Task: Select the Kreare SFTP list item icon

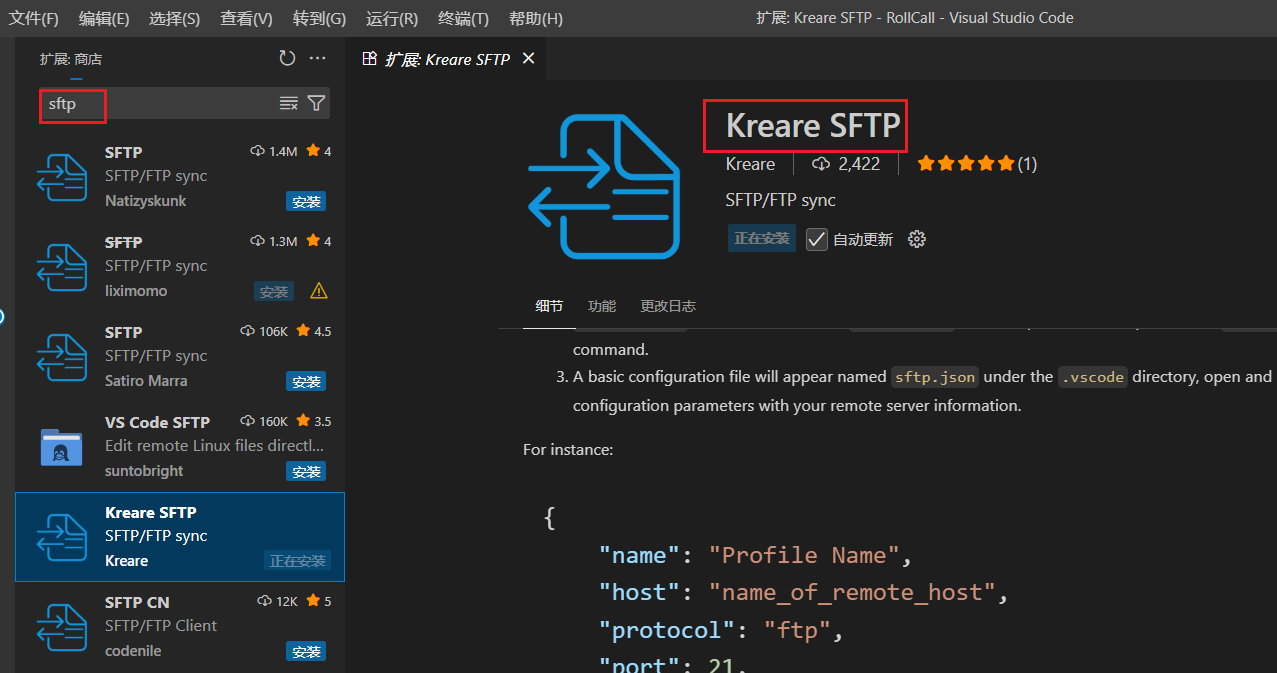Action: (62, 536)
